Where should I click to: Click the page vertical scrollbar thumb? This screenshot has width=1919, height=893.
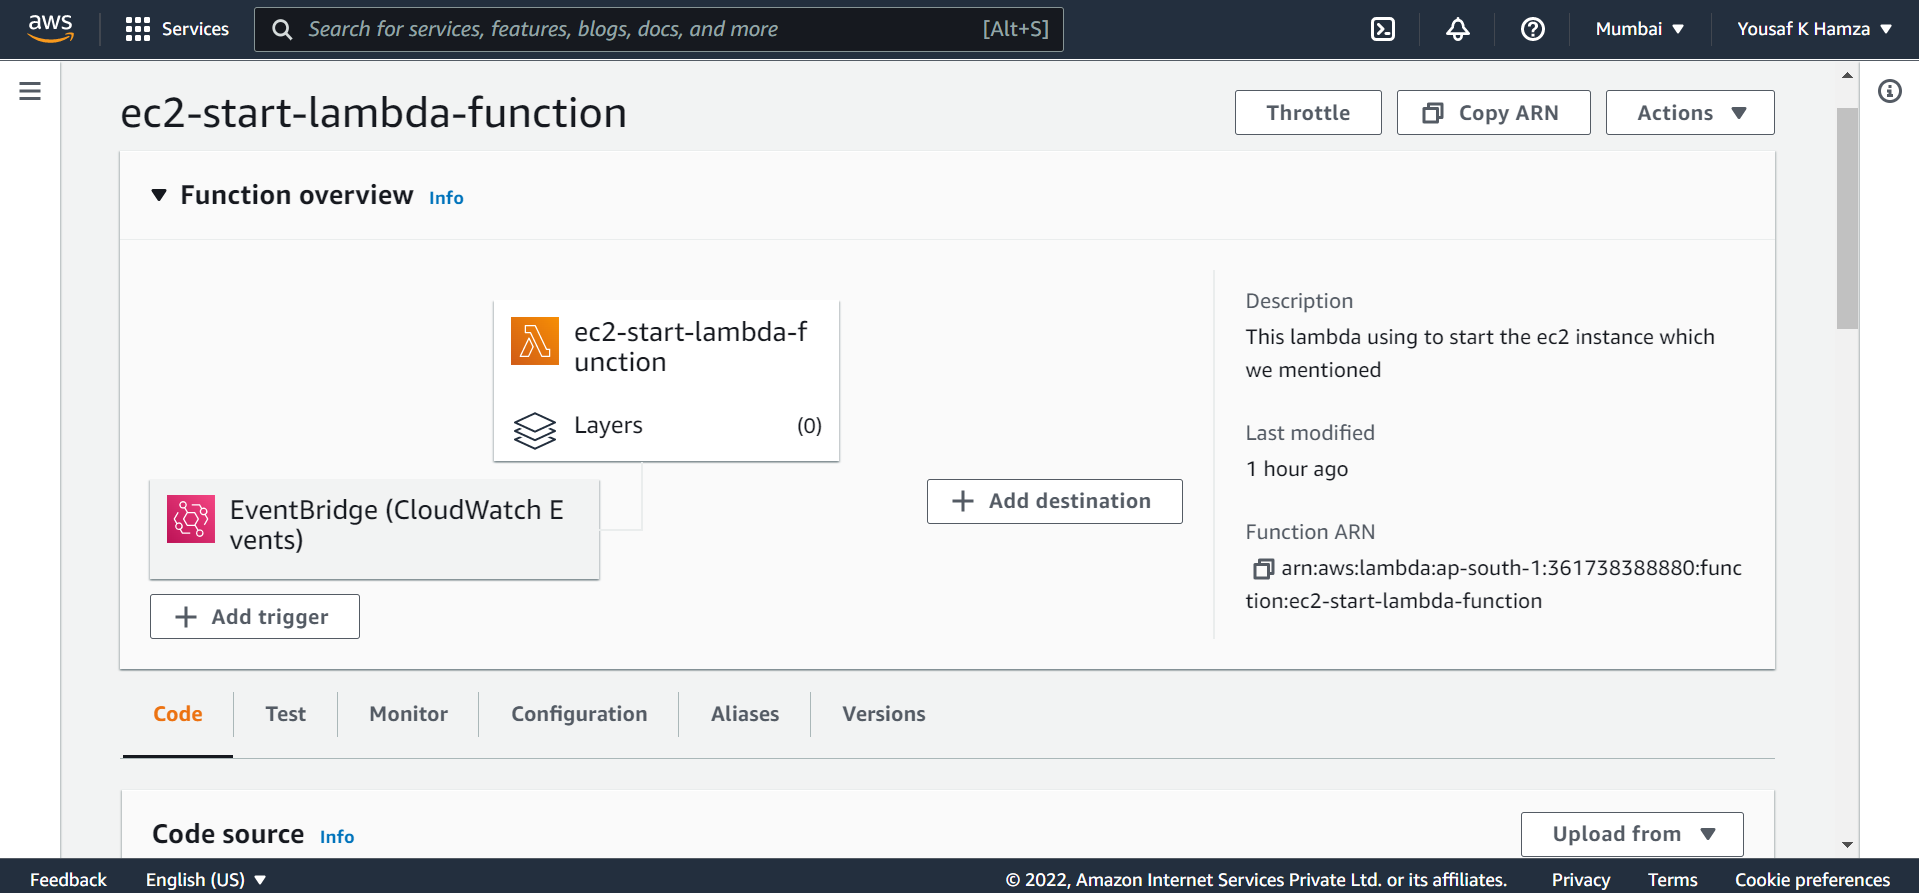(x=1847, y=218)
